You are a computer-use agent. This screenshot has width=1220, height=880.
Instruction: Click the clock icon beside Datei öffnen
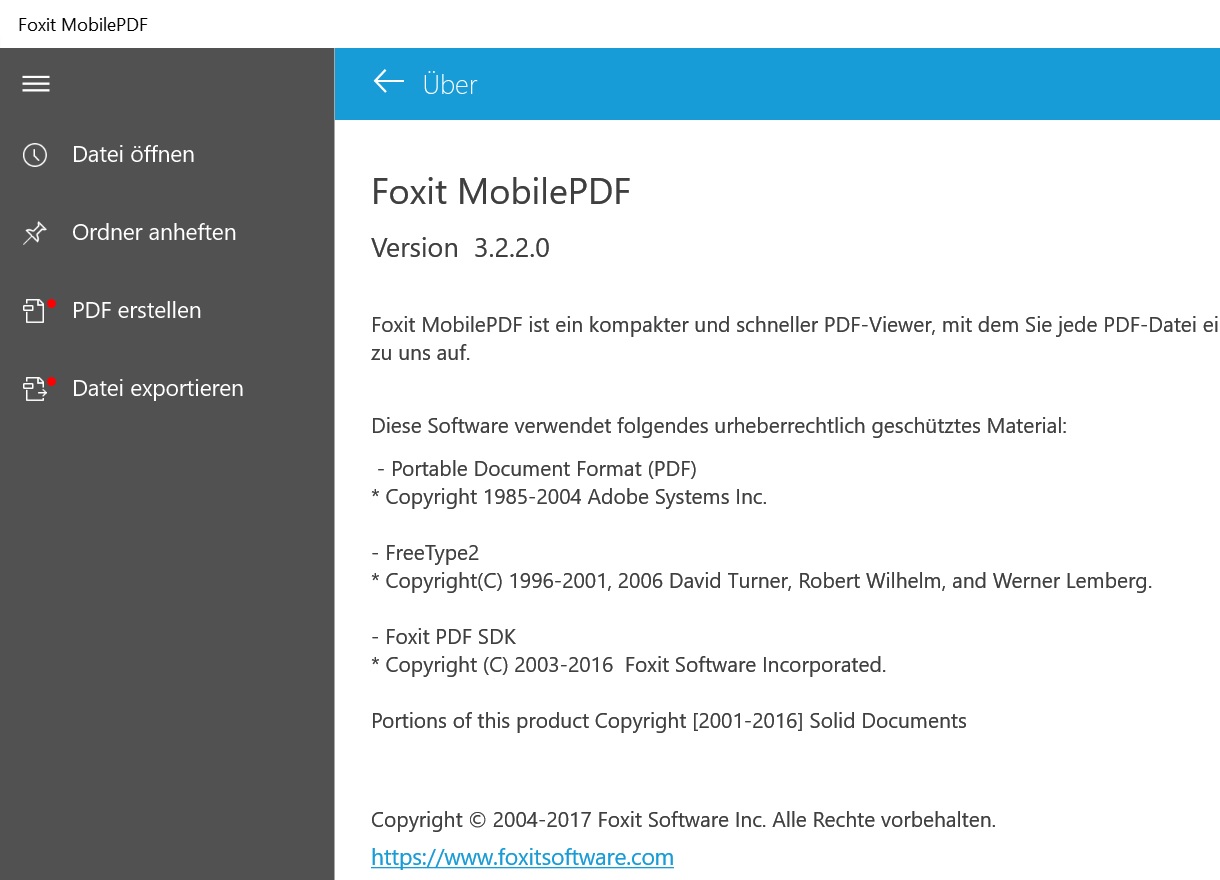click(35, 155)
